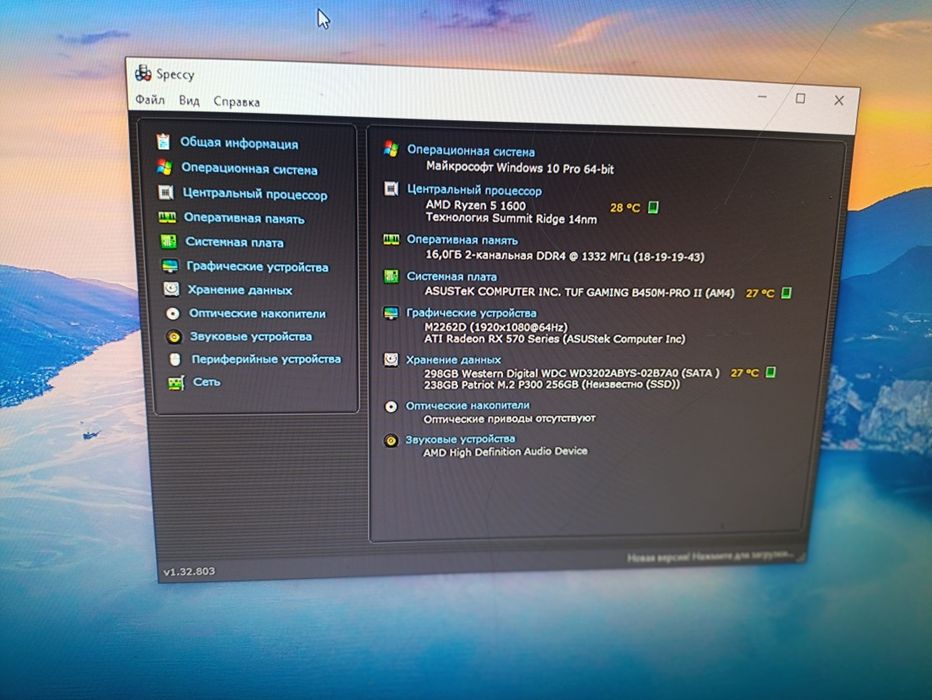Open the Справка menu

[x=237, y=102]
